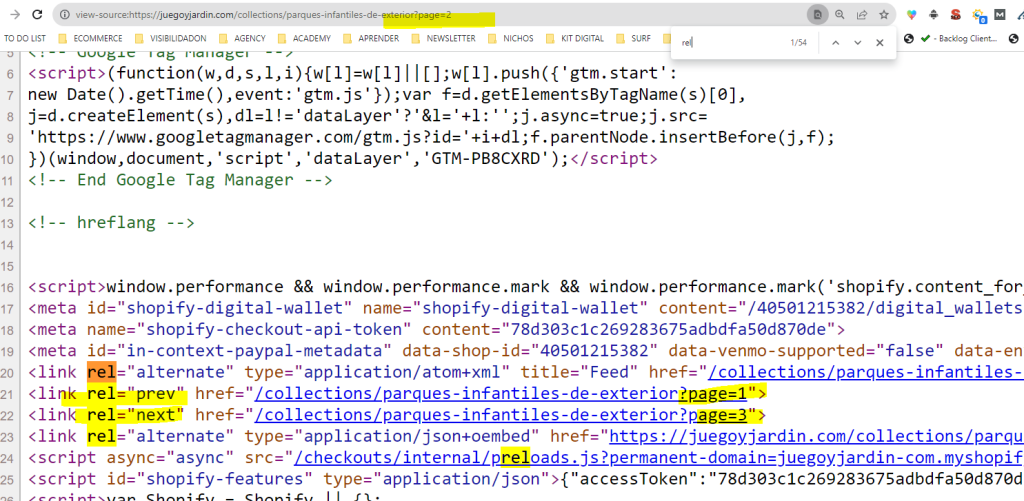Click the find bar search field

(x=730, y=43)
